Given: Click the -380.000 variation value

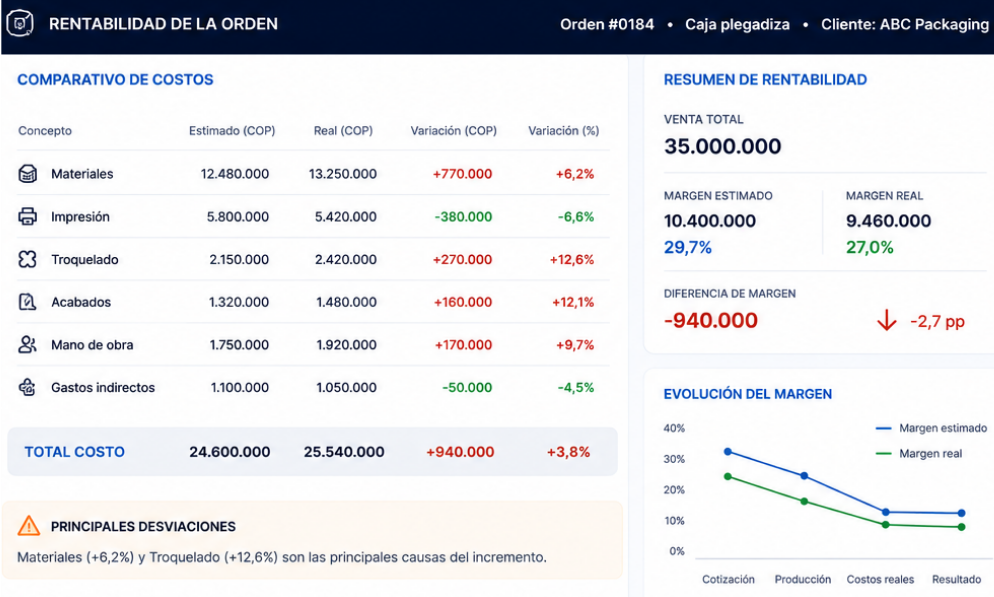Looking at the screenshot, I should point(463,217).
